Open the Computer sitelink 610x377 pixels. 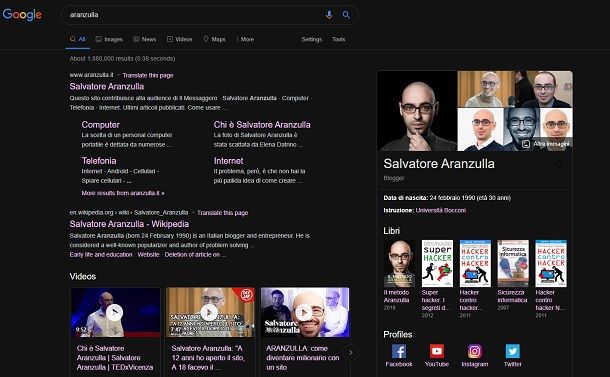(100, 125)
